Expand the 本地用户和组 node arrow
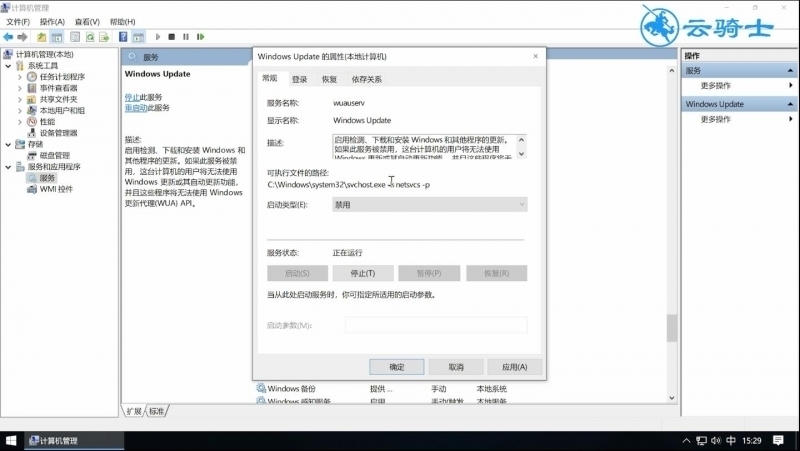The width and height of the screenshot is (800, 451). 20,111
